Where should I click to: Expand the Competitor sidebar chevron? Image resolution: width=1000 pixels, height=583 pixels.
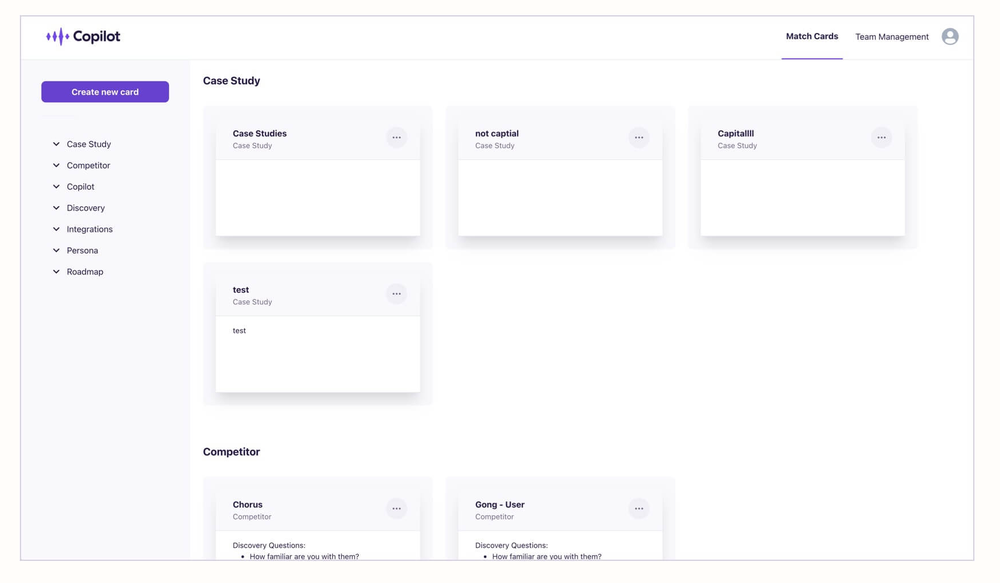tap(56, 165)
